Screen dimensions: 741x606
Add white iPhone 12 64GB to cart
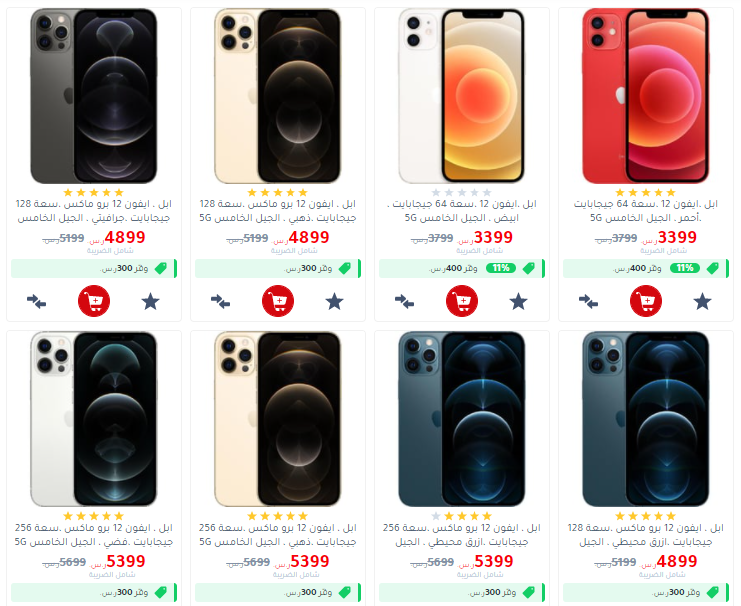(x=462, y=301)
